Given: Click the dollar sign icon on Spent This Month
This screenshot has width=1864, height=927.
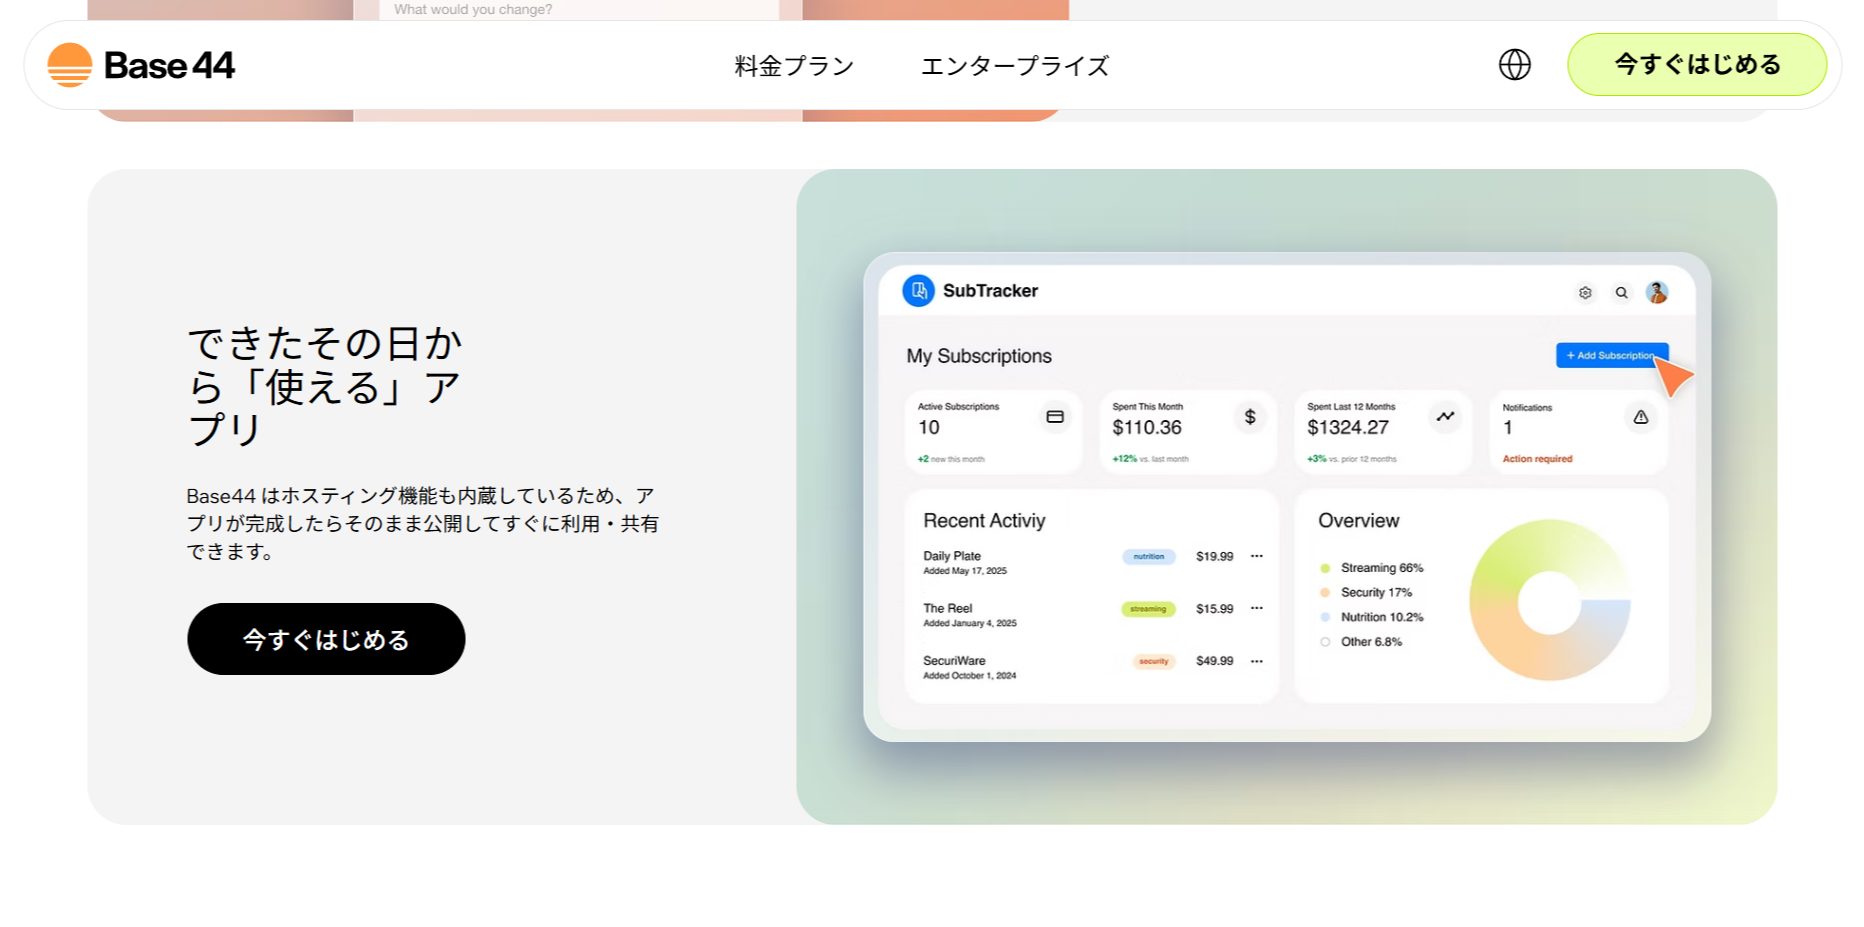Looking at the screenshot, I should (x=1249, y=417).
